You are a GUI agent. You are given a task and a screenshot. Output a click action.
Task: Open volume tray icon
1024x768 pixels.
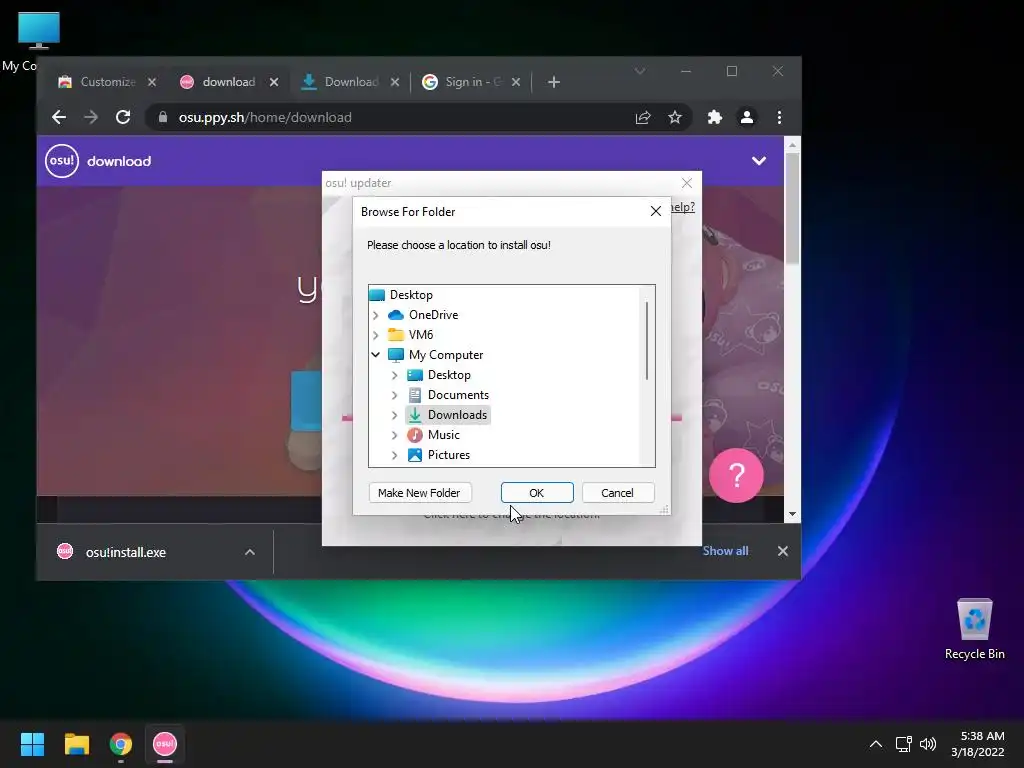coord(927,744)
